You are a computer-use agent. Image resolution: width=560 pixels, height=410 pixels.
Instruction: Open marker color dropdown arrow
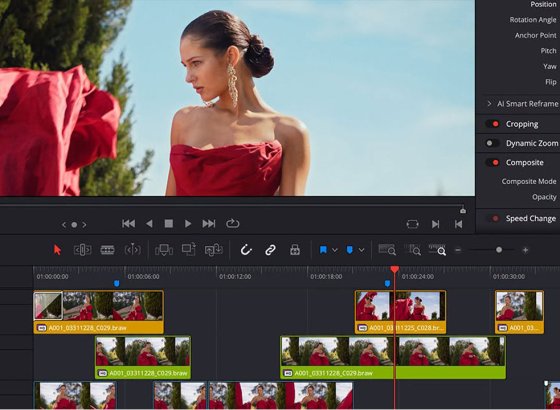coord(361,250)
